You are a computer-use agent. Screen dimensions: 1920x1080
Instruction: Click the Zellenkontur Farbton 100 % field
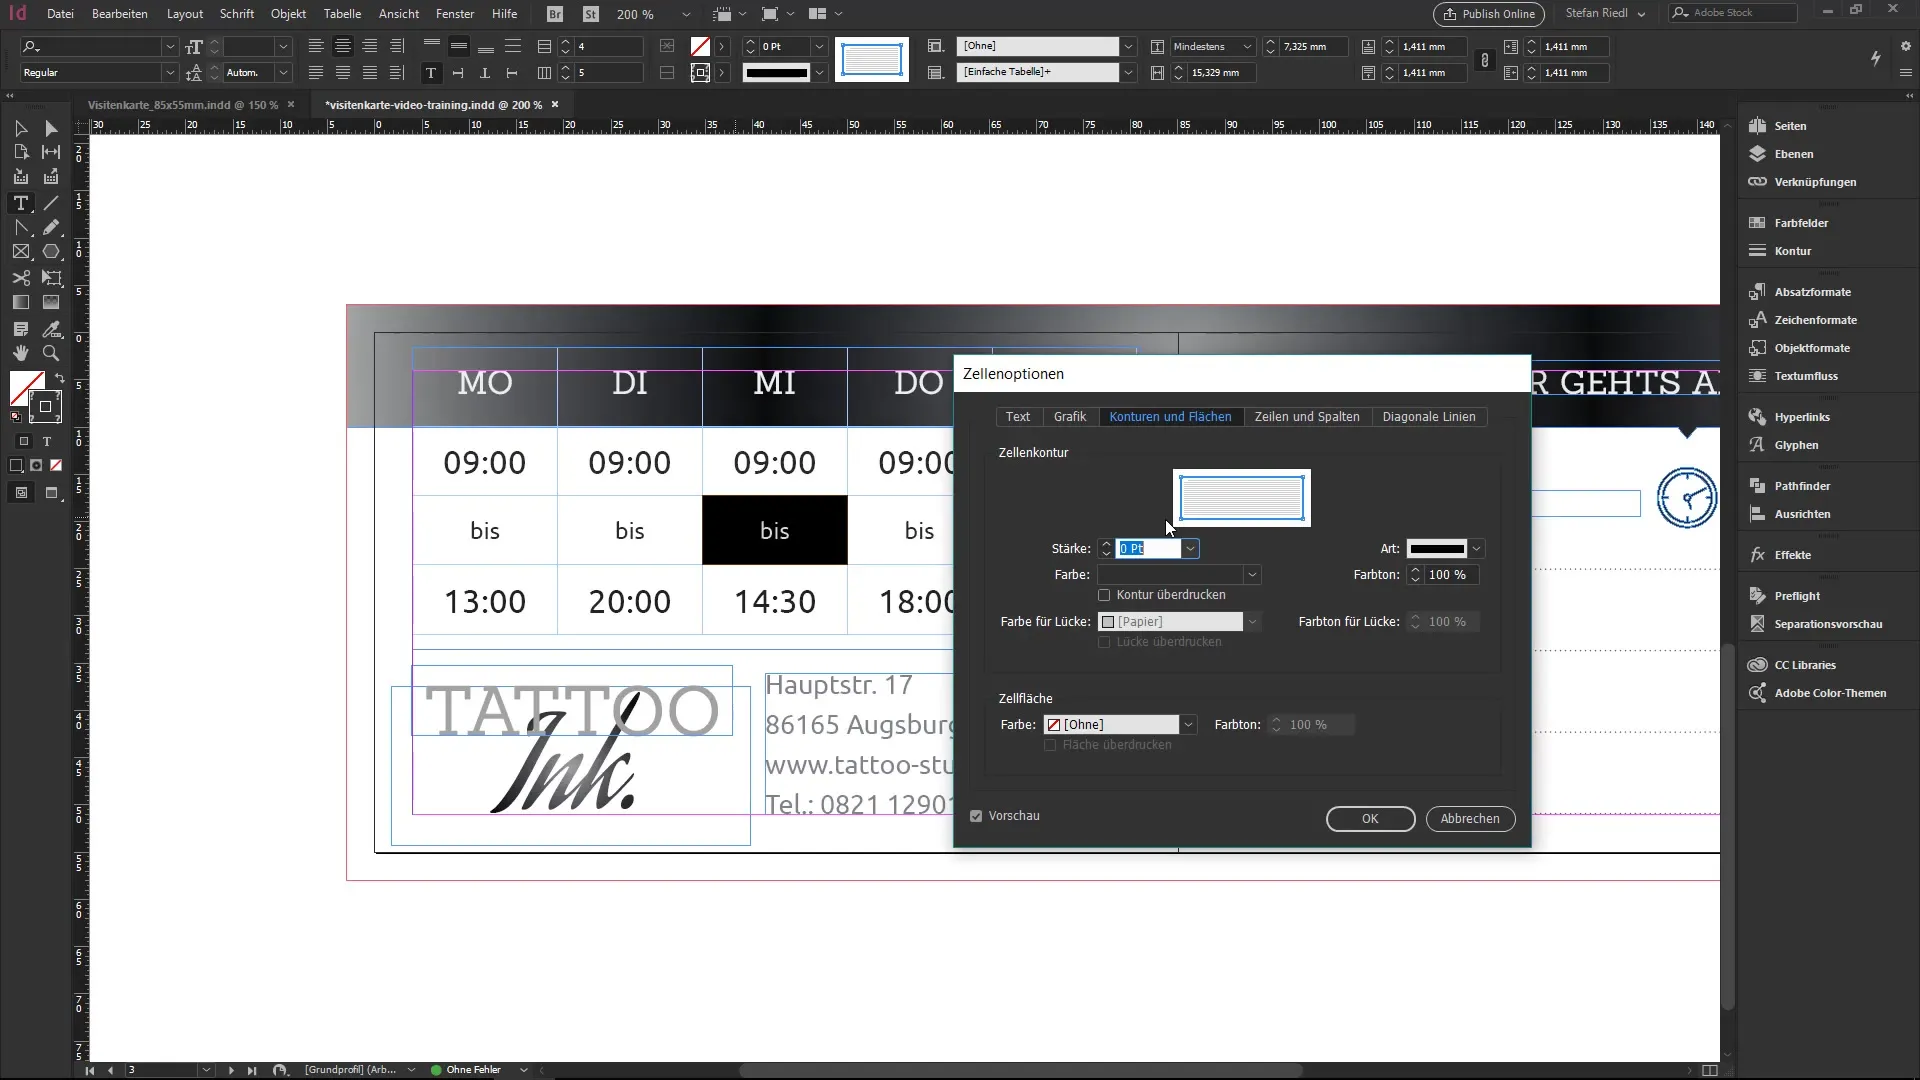(1452, 575)
